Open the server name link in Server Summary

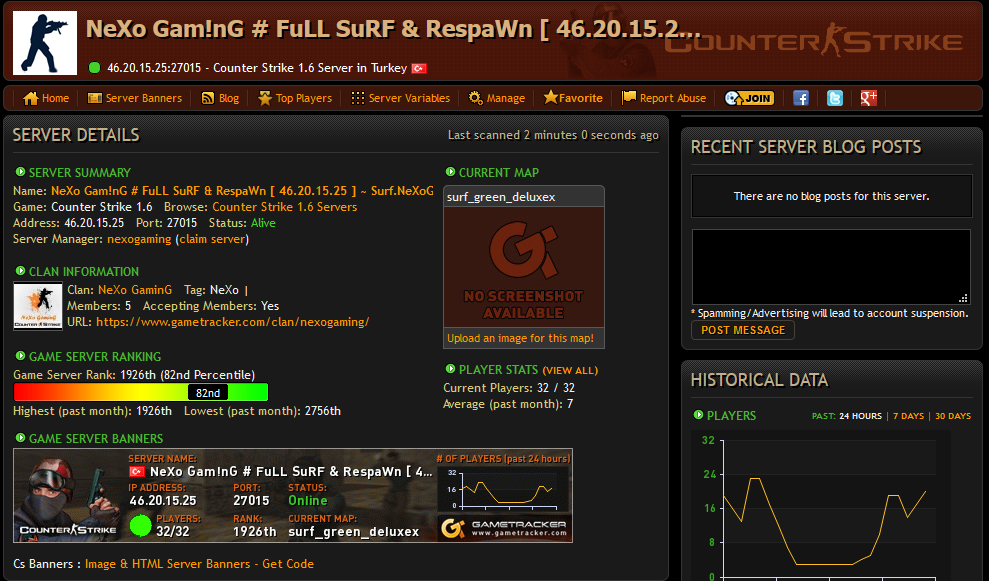pos(242,191)
